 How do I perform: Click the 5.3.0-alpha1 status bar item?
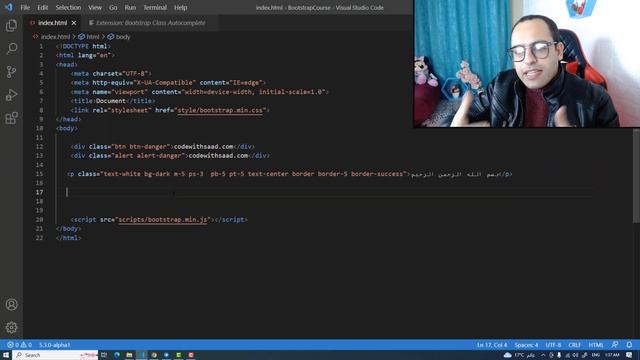tap(55, 345)
